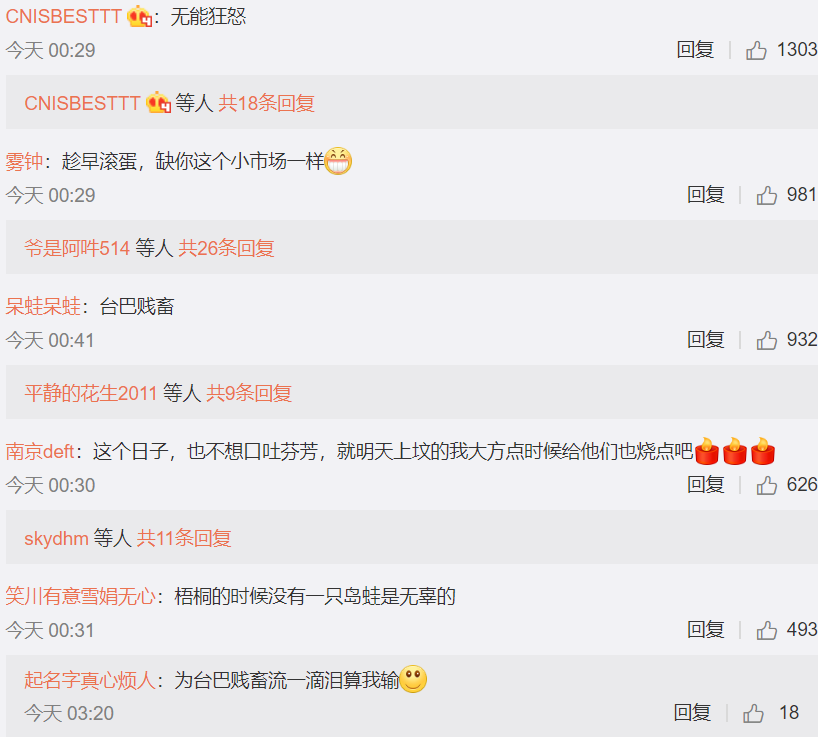Click crown badge in CNISBESTTT reply summary
The height and width of the screenshot is (737, 818).
(x=158, y=103)
